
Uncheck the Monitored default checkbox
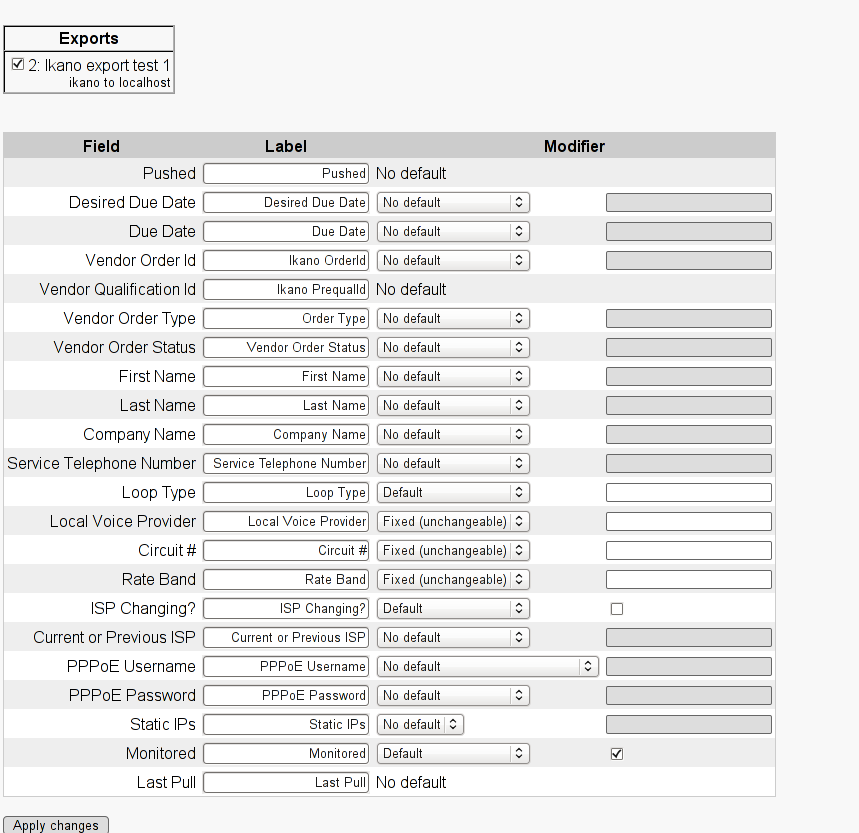[x=617, y=754]
